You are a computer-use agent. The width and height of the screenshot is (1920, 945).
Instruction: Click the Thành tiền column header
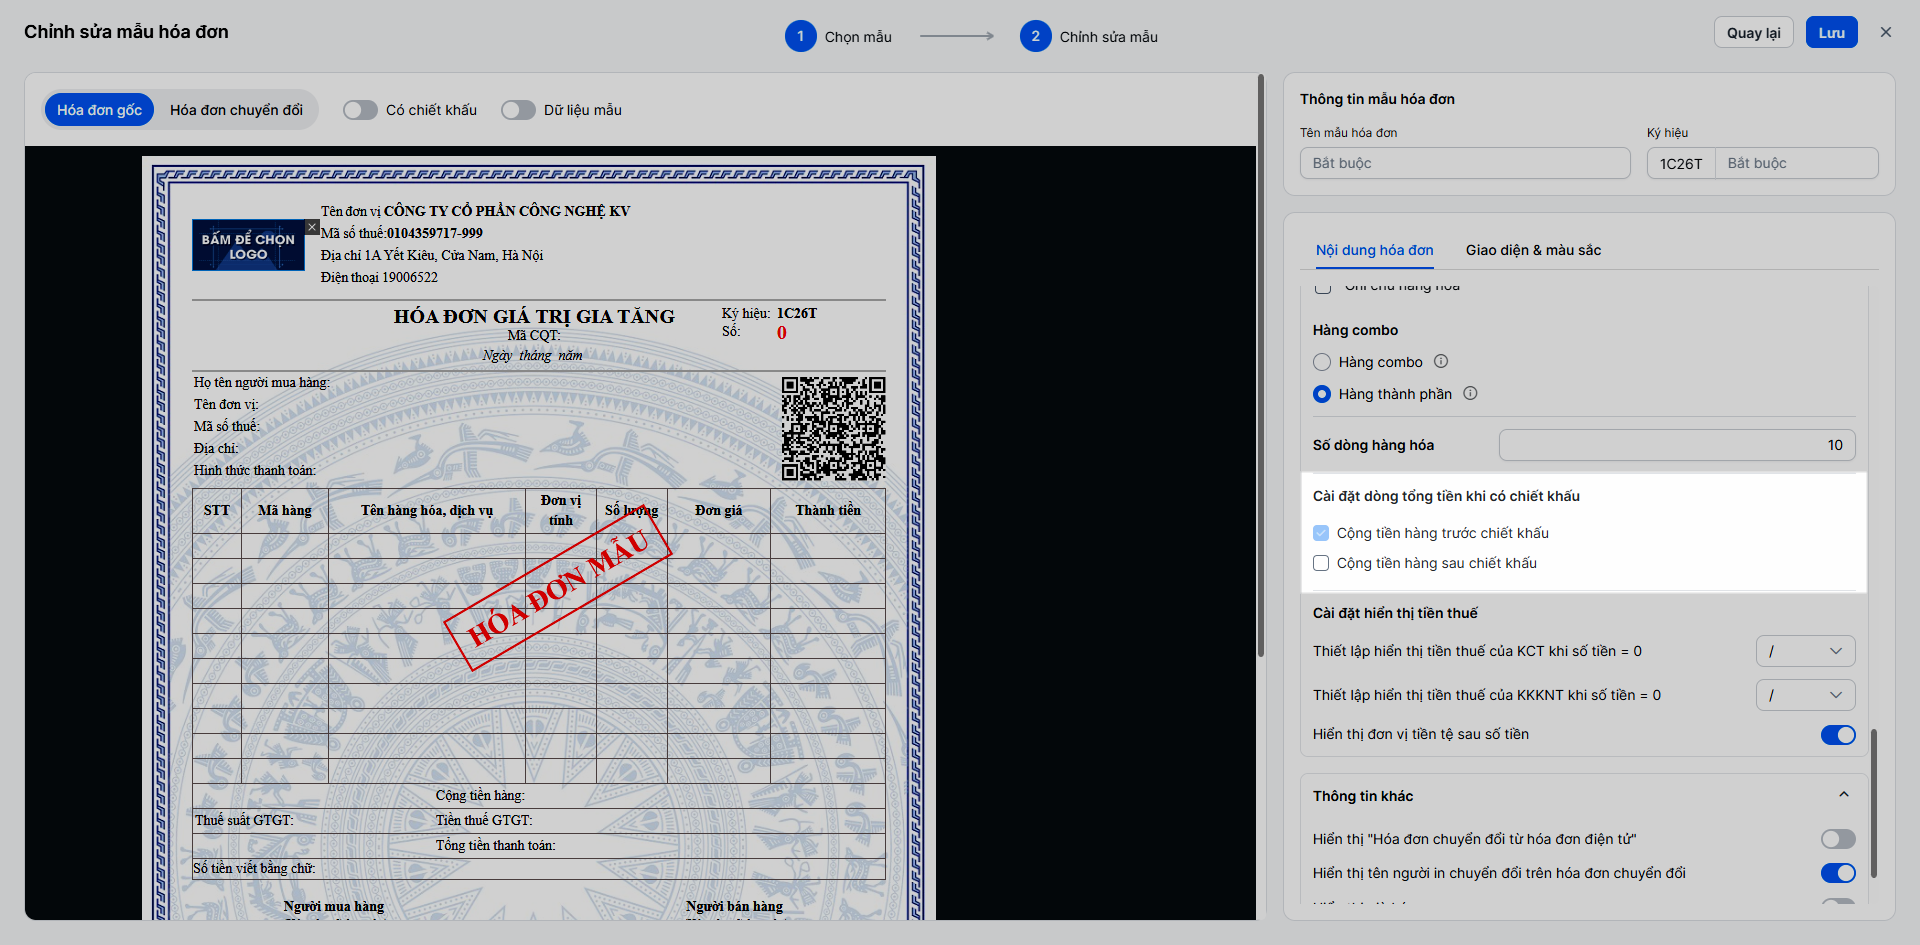[x=828, y=510]
